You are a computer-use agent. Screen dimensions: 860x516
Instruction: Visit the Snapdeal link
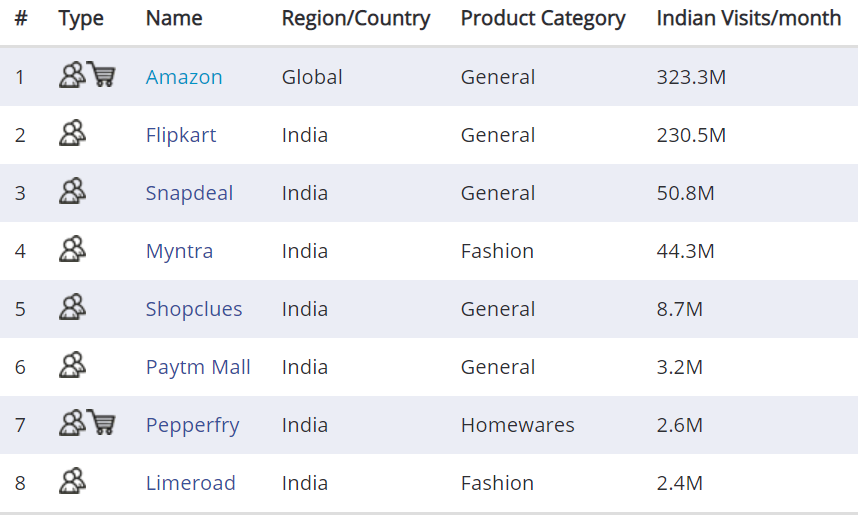coord(189,193)
